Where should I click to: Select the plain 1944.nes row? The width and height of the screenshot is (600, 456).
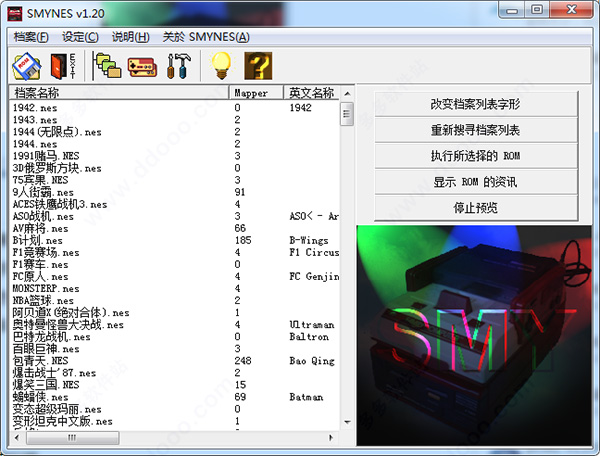35,144
